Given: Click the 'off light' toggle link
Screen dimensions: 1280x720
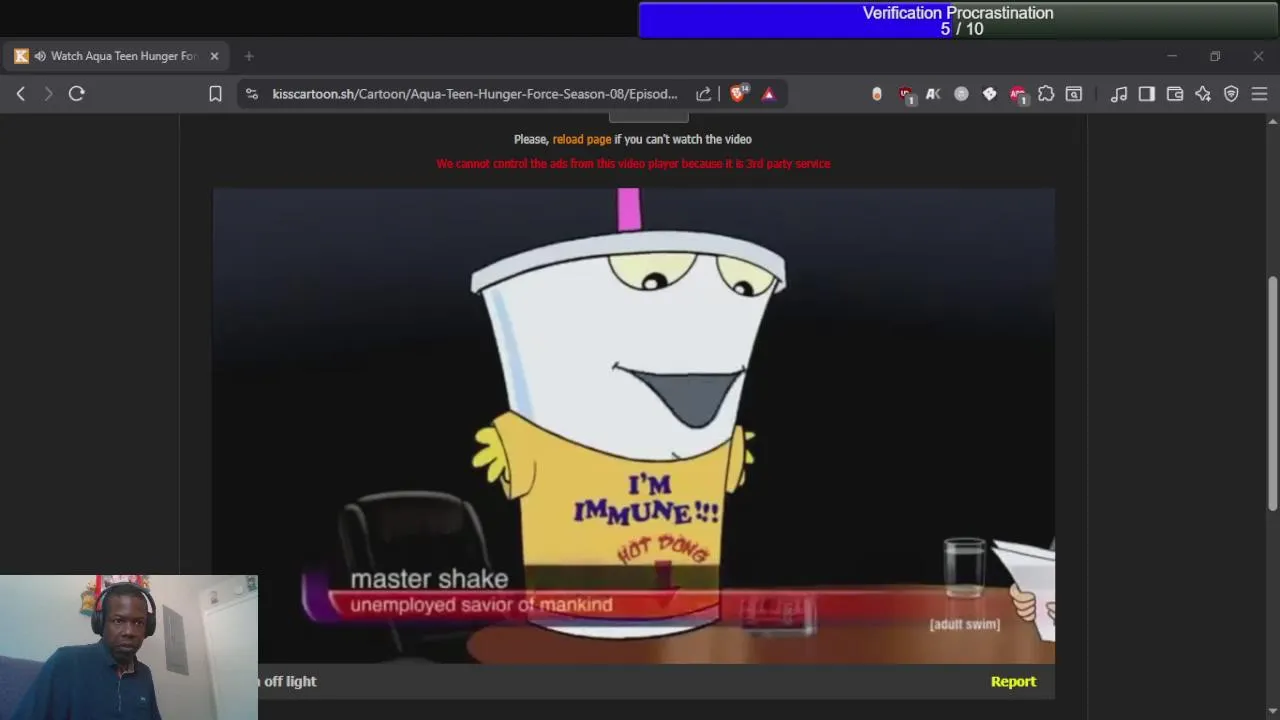Looking at the screenshot, I should pyautogui.click(x=289, y=681).
